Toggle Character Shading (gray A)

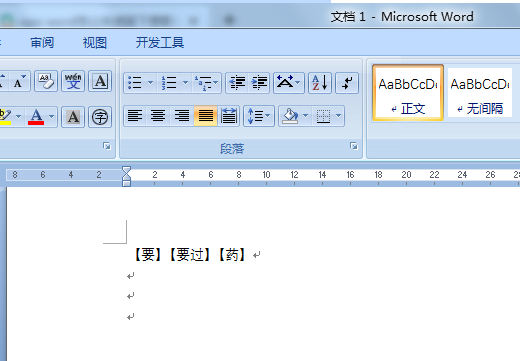click(x=73, y=117)
